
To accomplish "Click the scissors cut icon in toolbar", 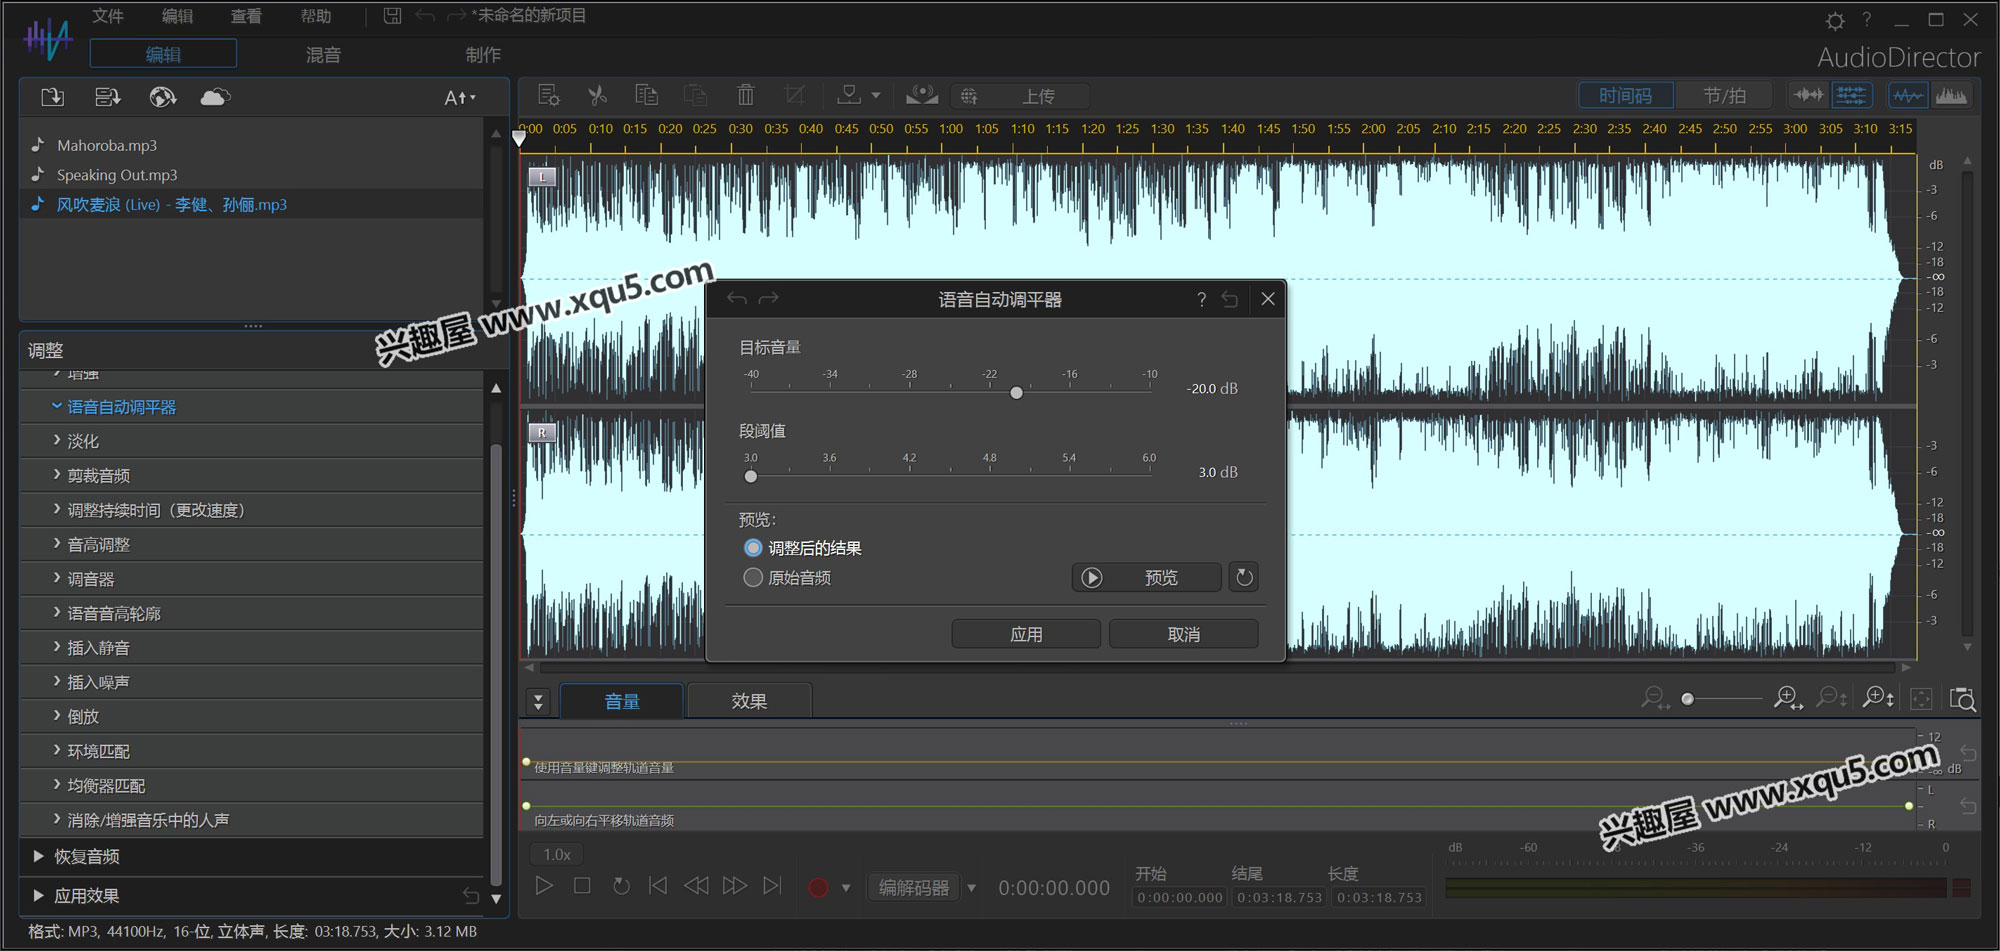I will click(x=597, y=96).
